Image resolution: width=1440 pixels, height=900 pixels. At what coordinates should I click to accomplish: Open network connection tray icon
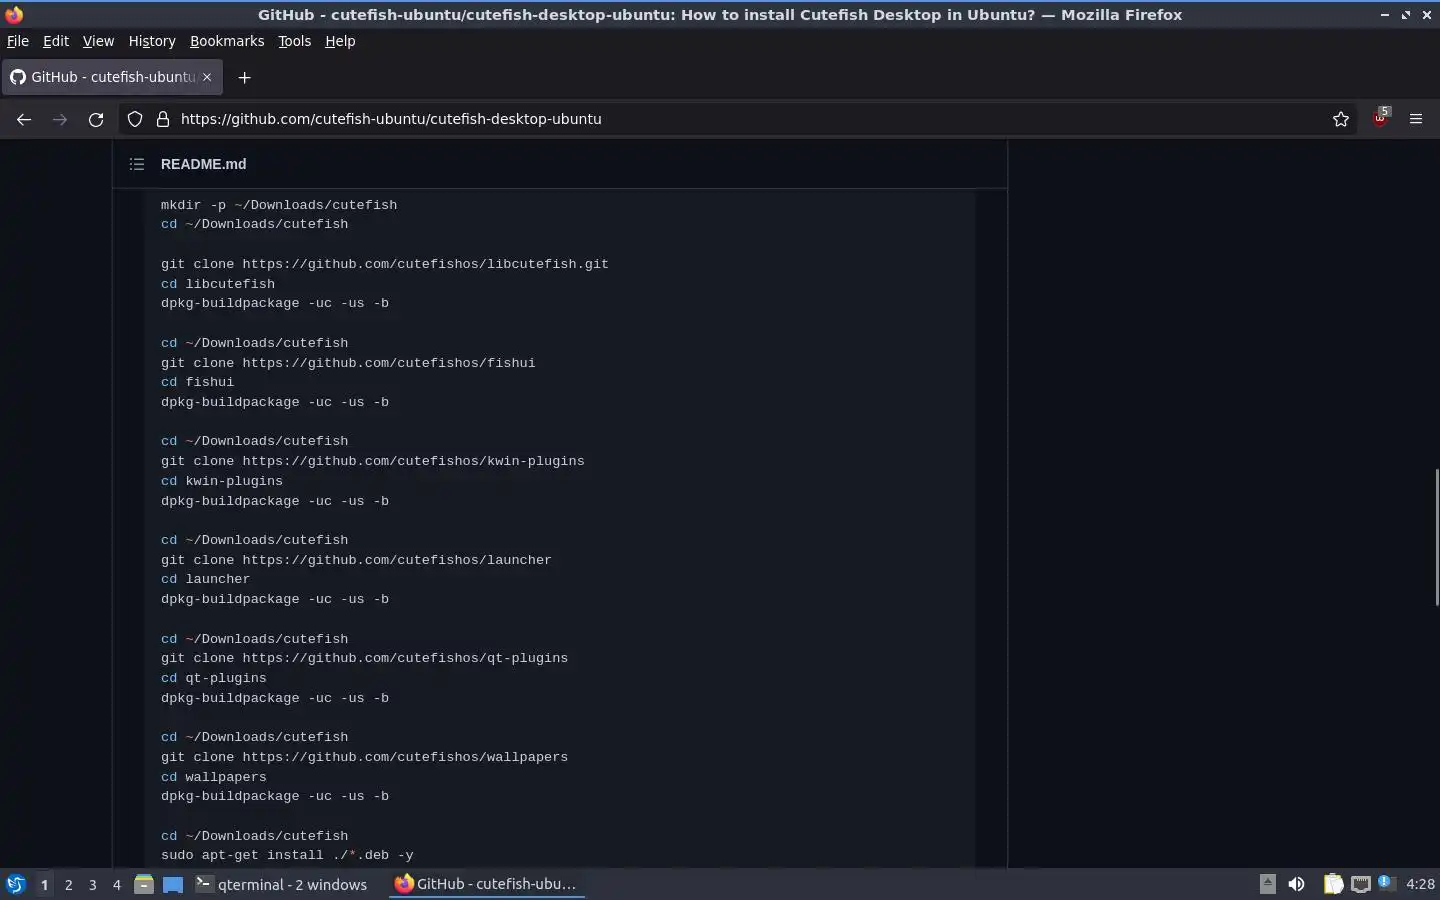tap(1360, 884)
